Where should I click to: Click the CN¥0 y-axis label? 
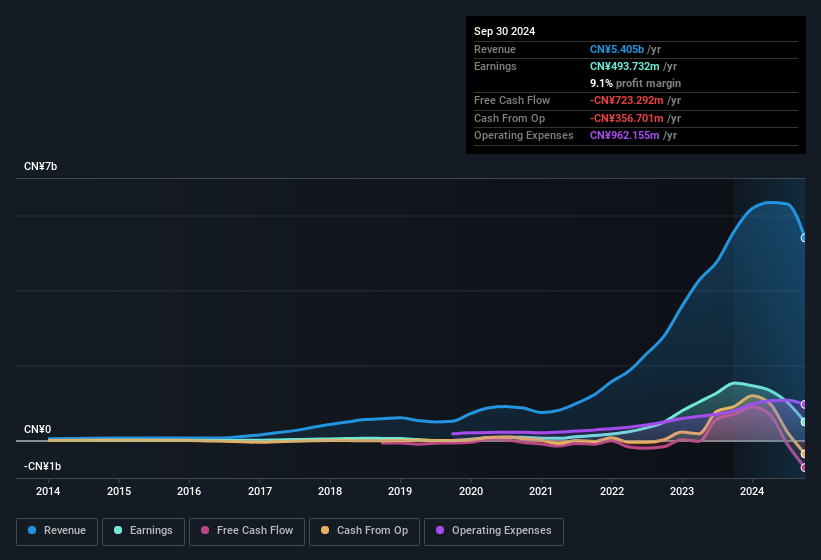pos(38,429)
